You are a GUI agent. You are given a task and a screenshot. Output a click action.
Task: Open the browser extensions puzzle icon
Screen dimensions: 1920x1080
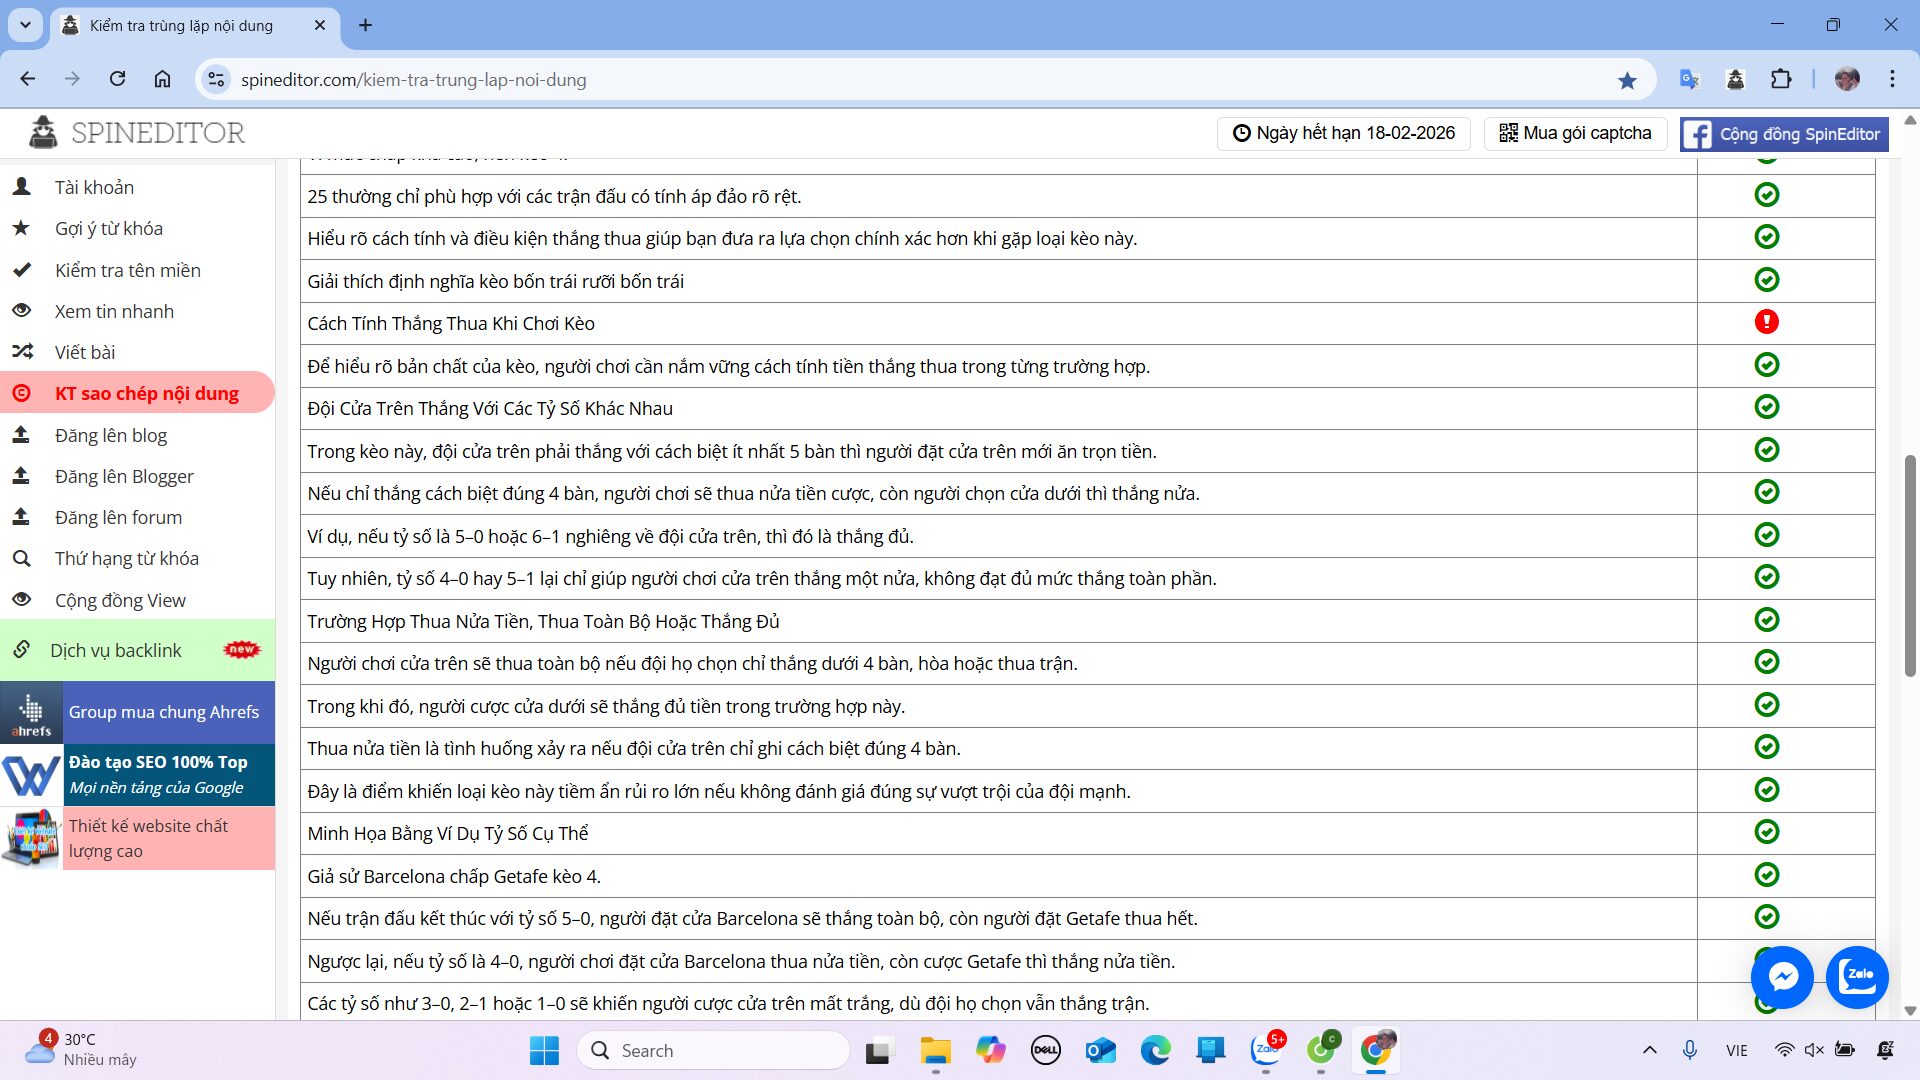coord(1781,80)
